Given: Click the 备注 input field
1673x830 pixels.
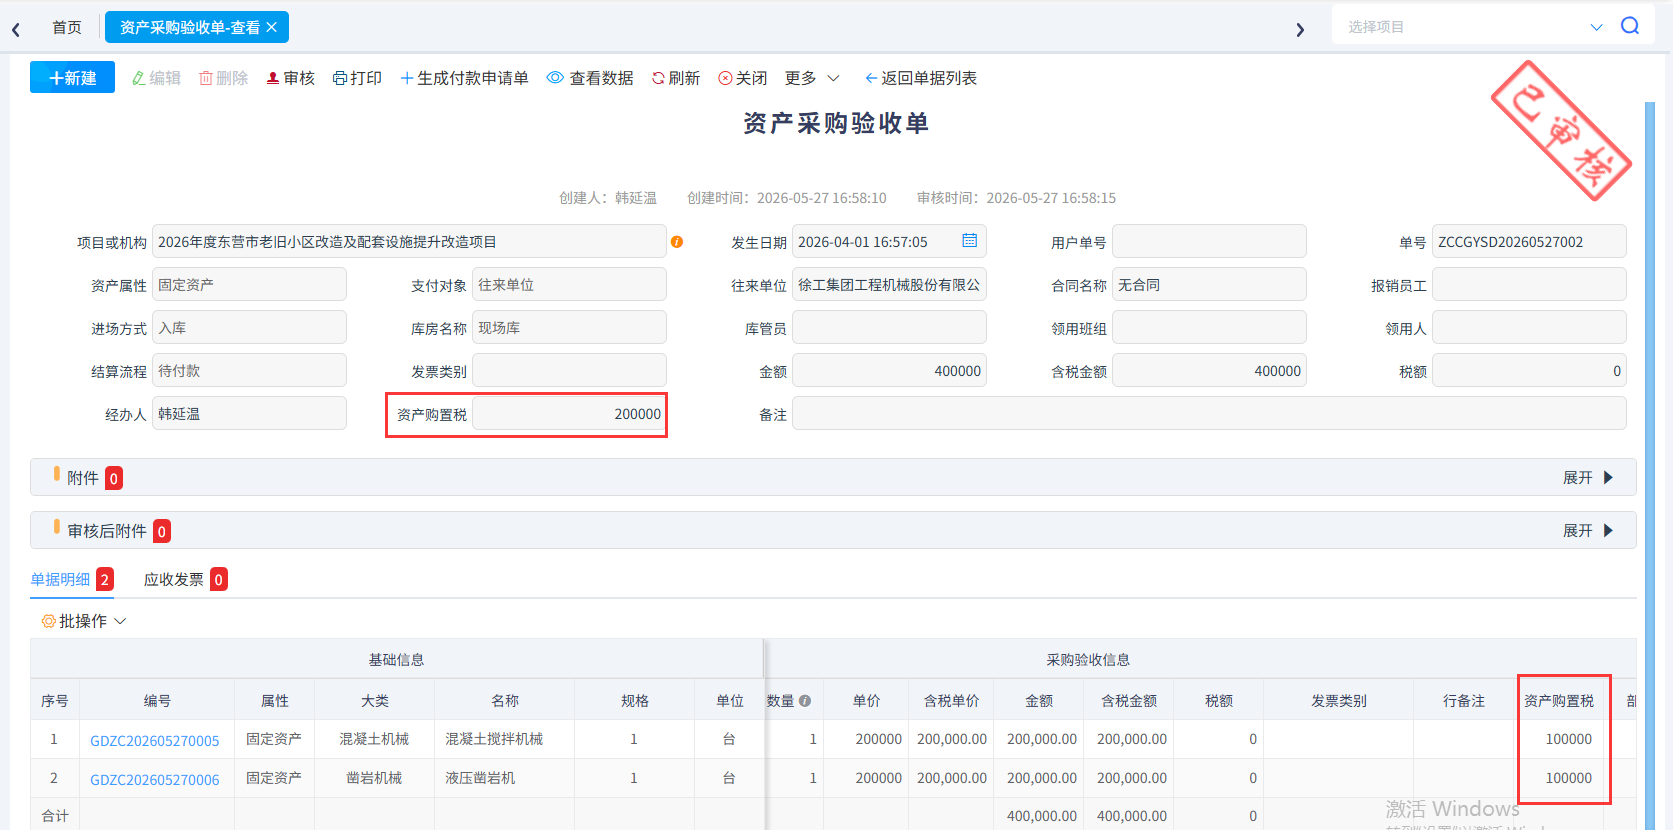Looking at the screenshot, I should pos(1209,414).
